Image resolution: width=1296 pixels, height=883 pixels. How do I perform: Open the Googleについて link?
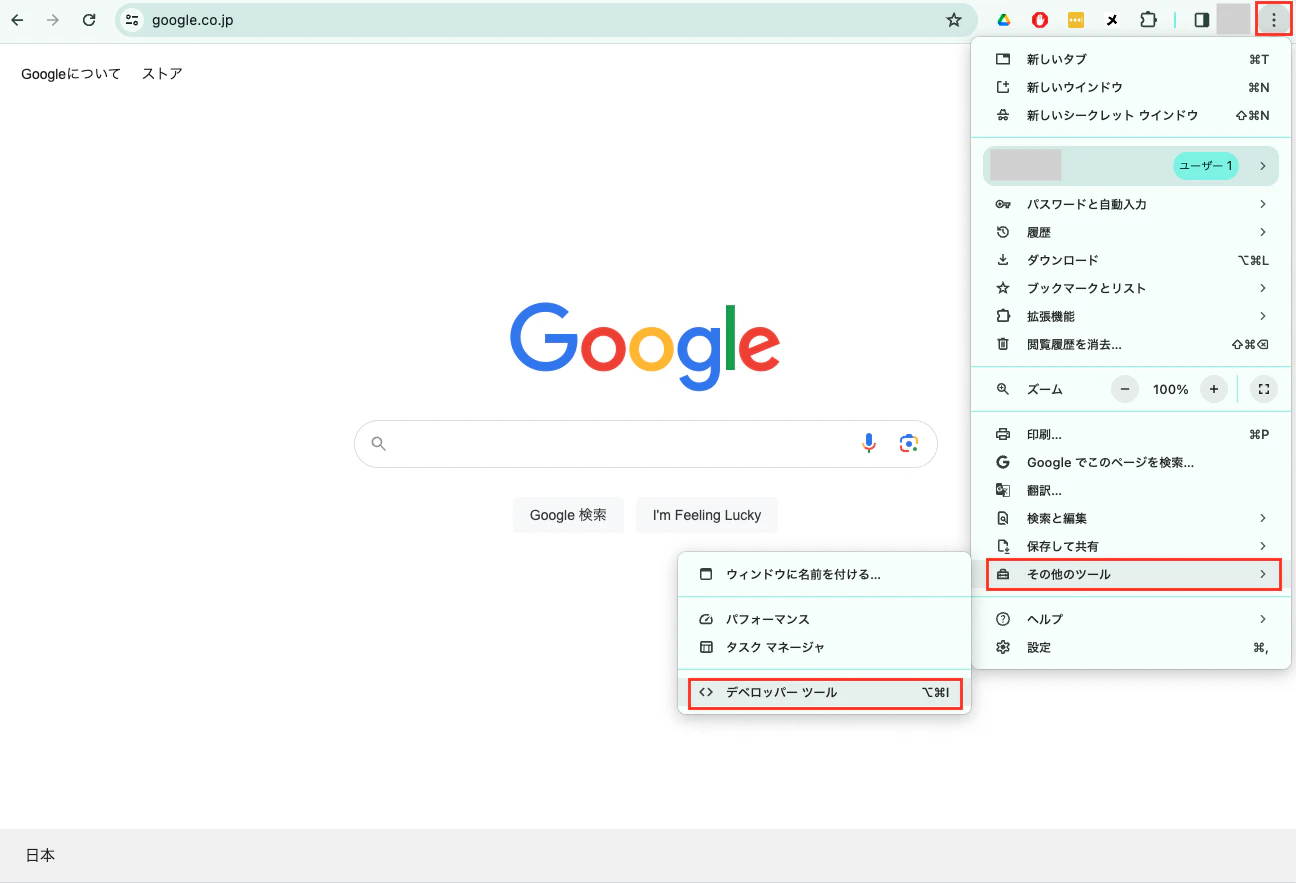71,74
